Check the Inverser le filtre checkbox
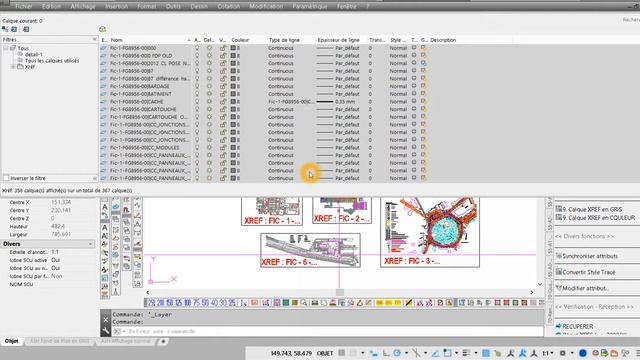This screenshot has height=360, width=640. click(6, 178)
